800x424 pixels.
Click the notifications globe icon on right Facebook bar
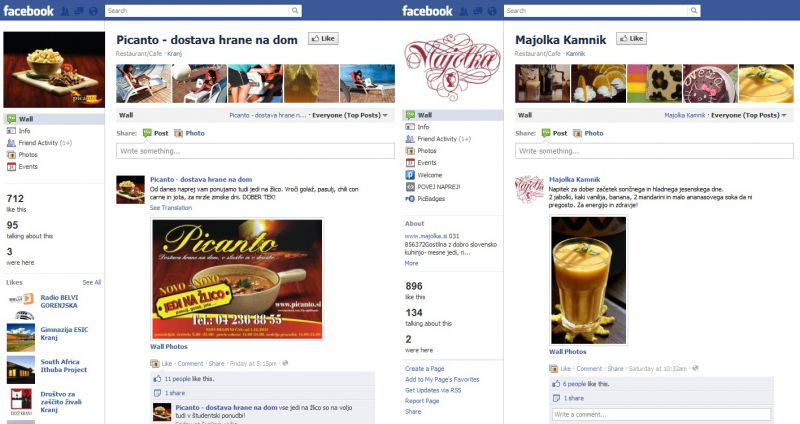coord(492,11)
